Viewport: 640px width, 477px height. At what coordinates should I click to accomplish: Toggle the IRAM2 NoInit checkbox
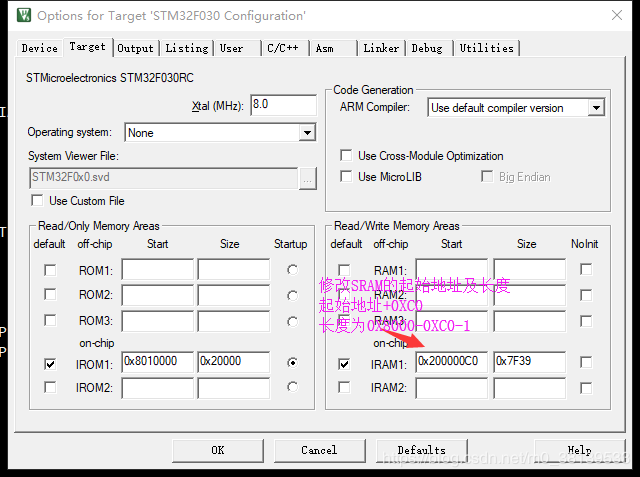[x=586, y=388]
